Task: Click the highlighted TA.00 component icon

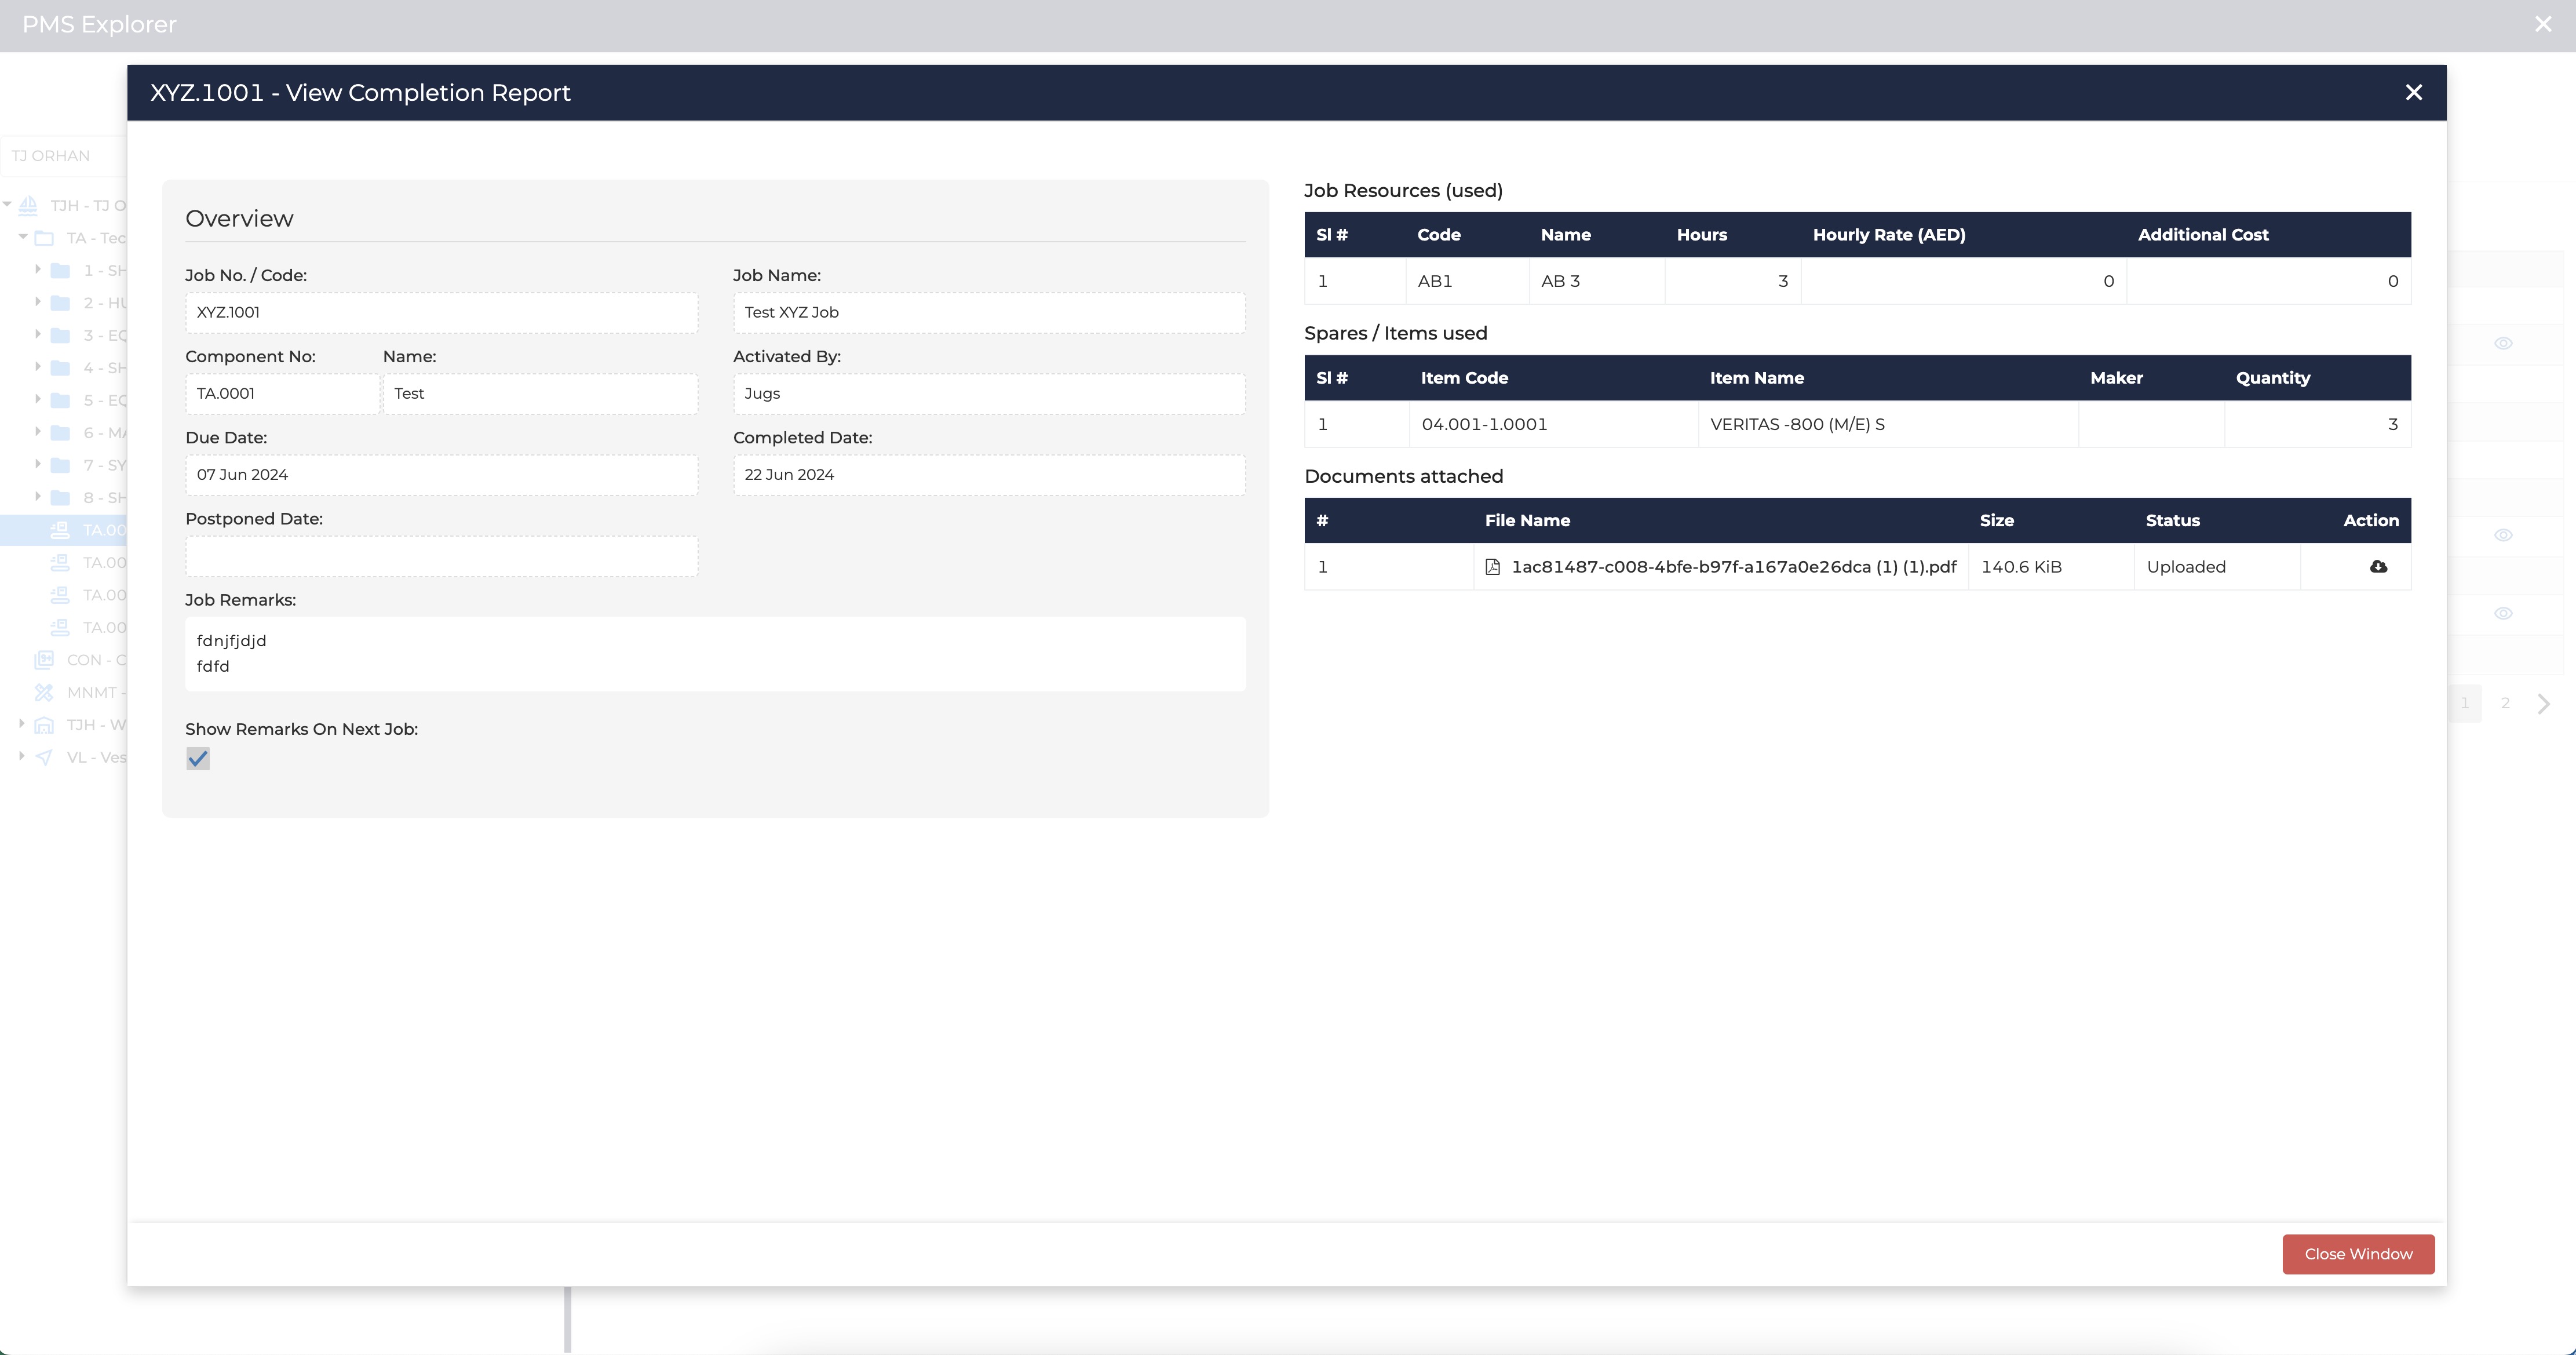Action: (x=60, y=530)
